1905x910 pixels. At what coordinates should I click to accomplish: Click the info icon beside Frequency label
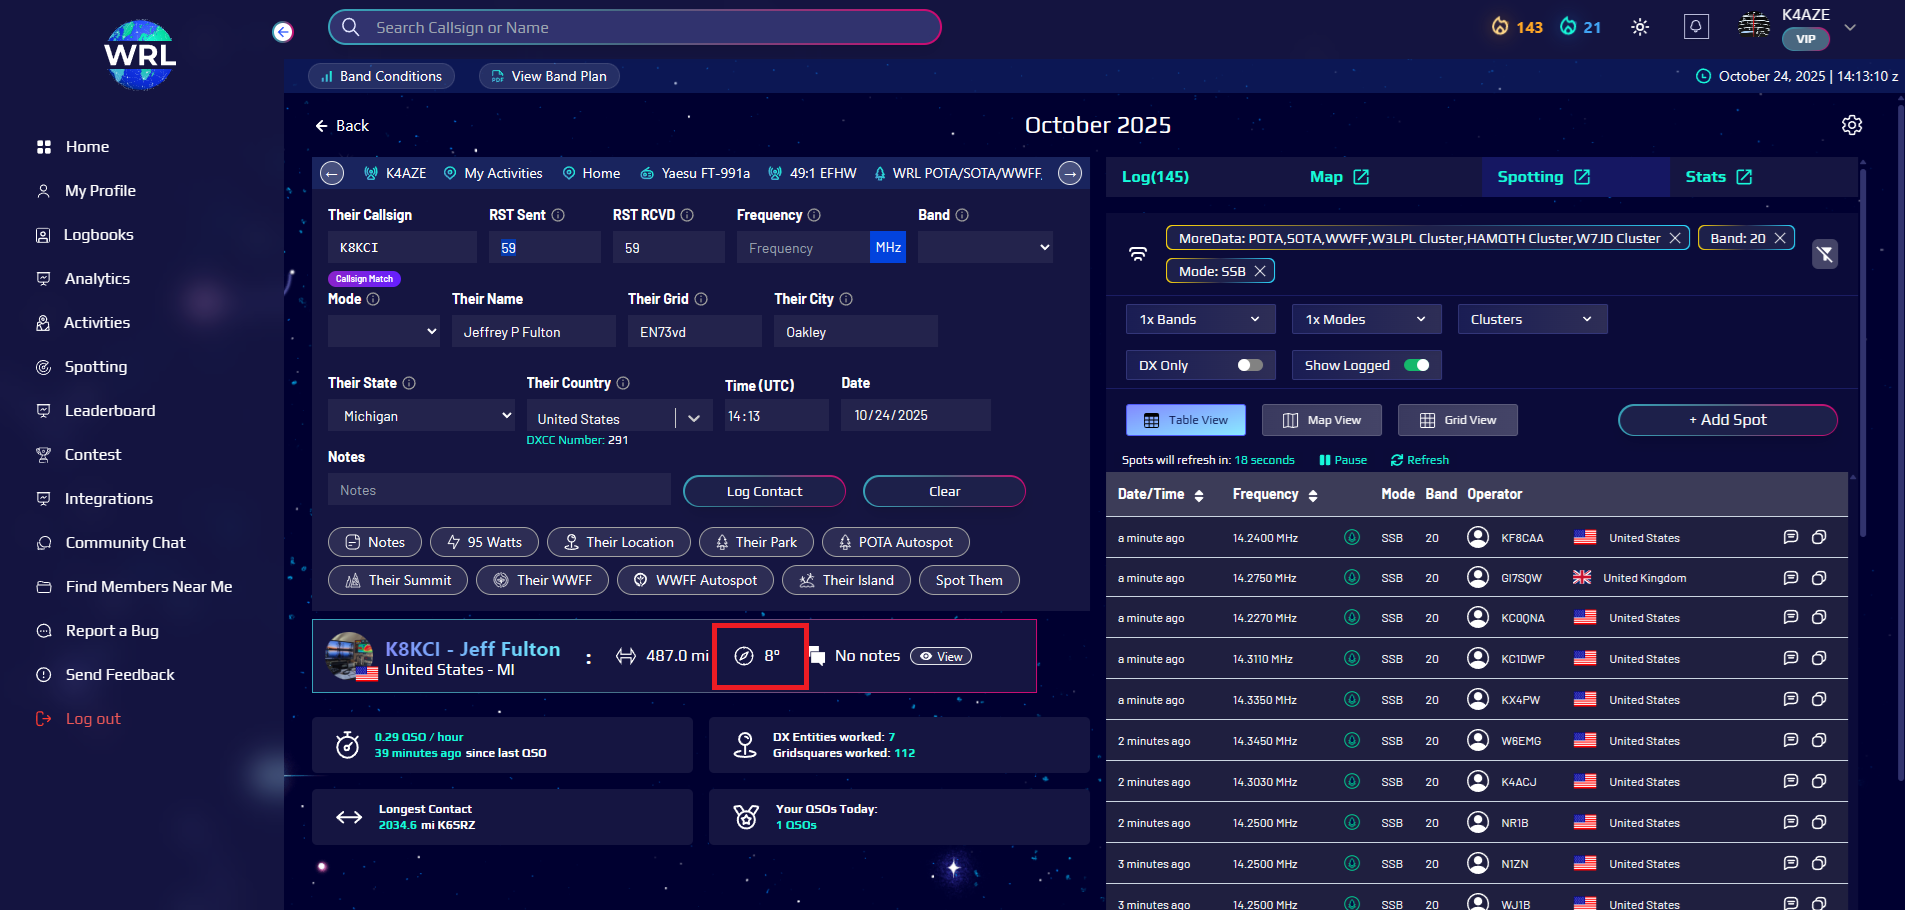tap(814, 215)
